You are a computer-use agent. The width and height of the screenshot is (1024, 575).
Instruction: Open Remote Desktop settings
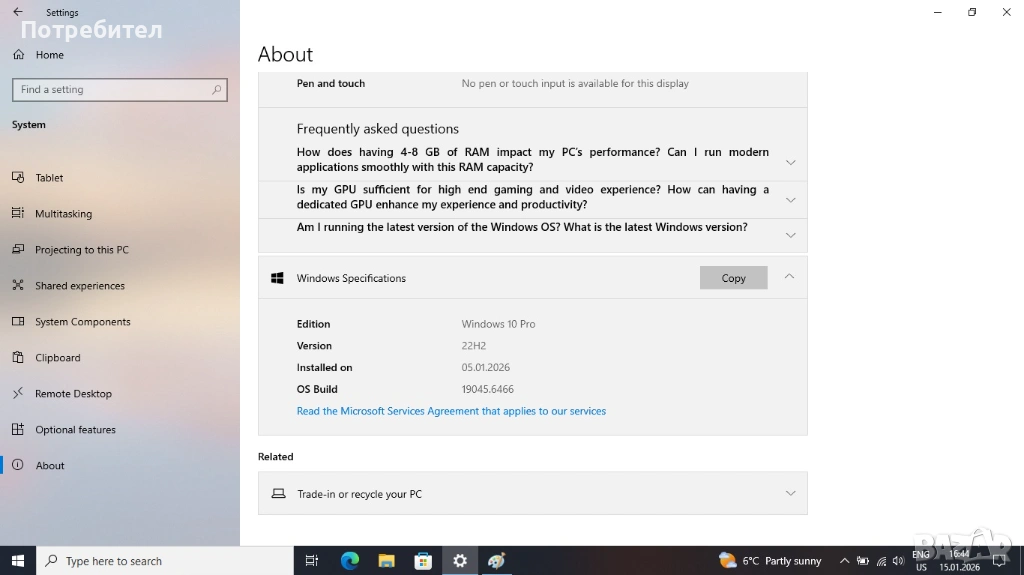click(73, 394)
